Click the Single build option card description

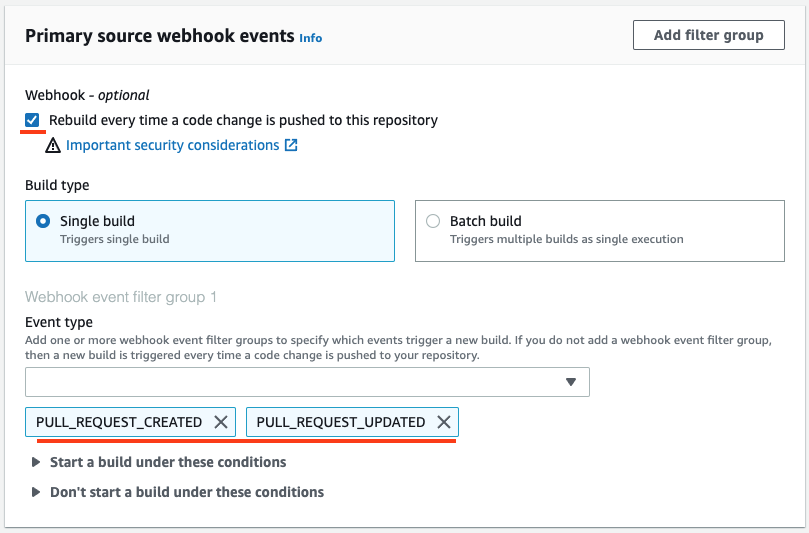coord(115,239)
